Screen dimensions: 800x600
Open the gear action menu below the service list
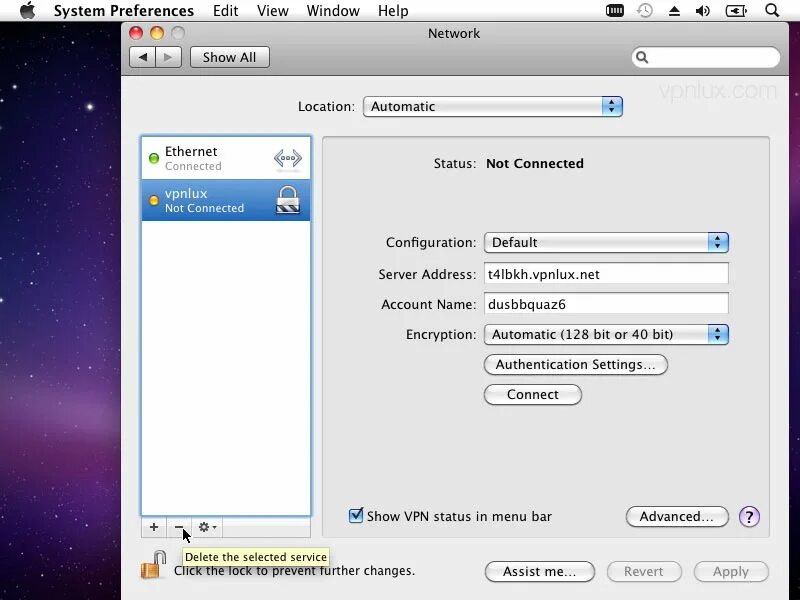point(207,527)
